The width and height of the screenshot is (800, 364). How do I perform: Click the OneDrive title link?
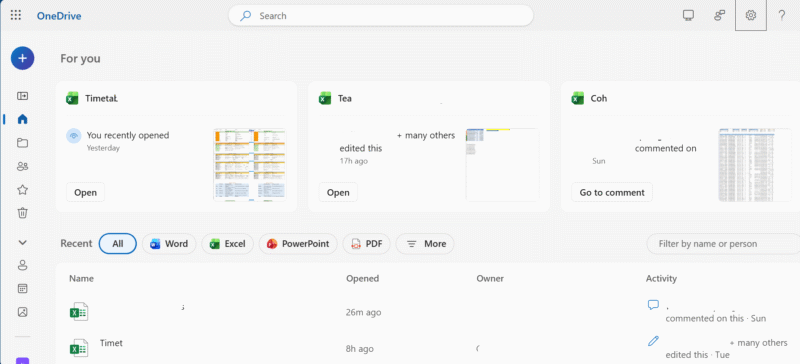(x=59, y=16)
